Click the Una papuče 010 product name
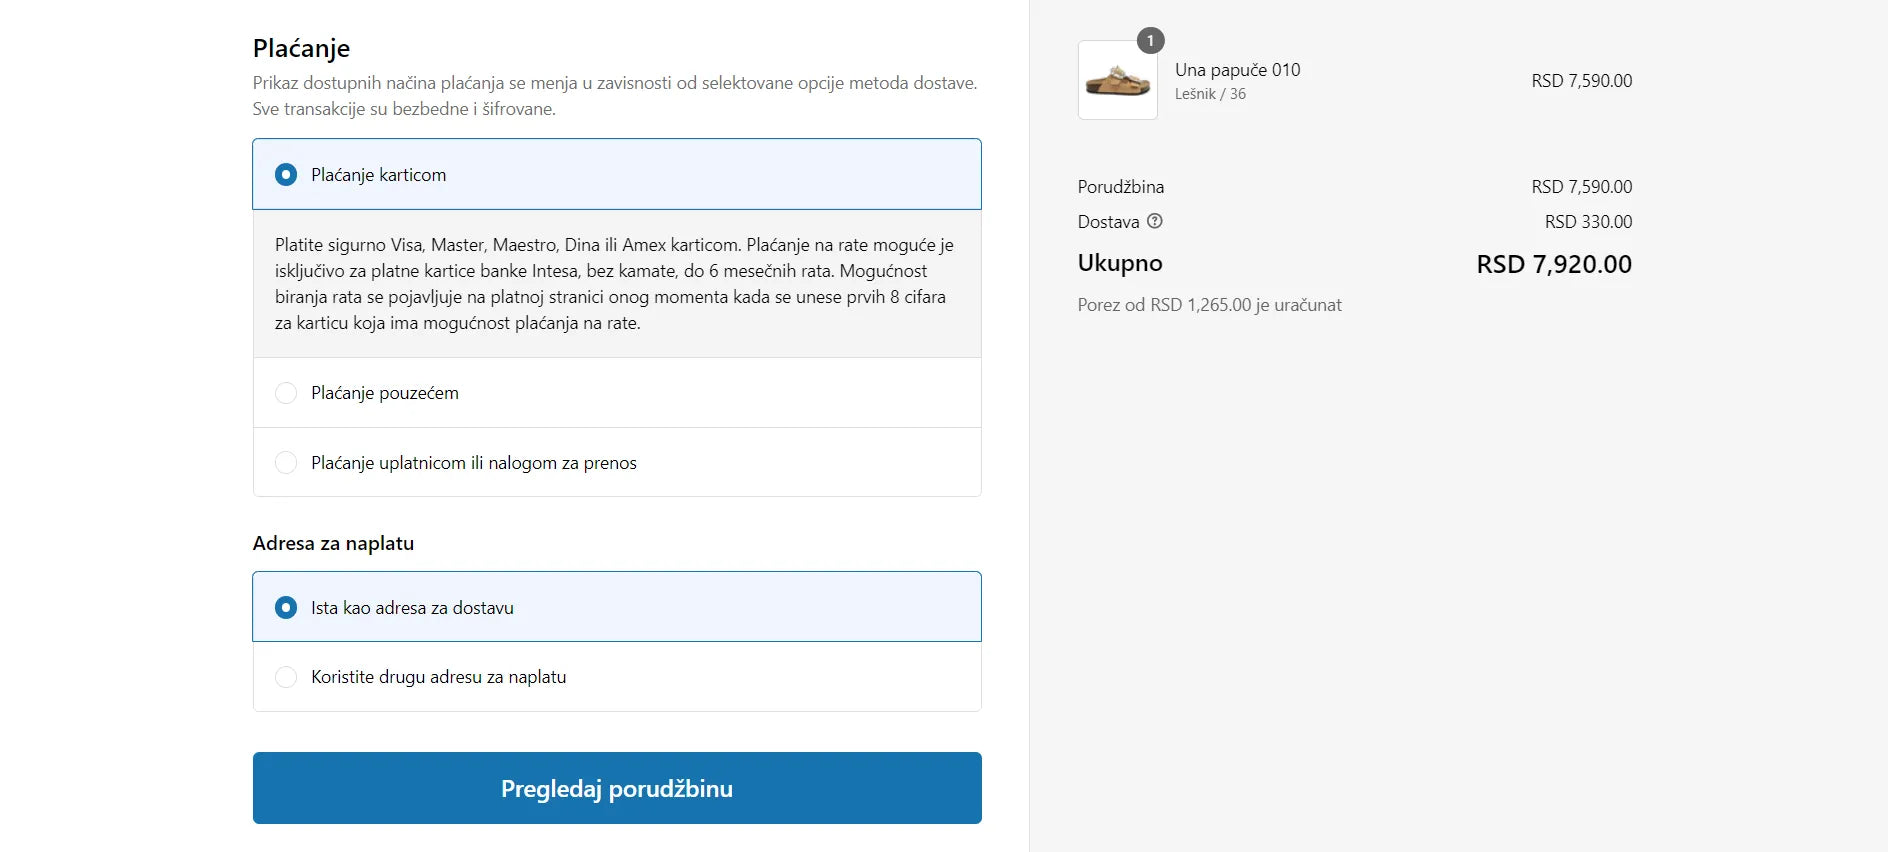Screen dimensions: 1888x852 [1237, 70]
